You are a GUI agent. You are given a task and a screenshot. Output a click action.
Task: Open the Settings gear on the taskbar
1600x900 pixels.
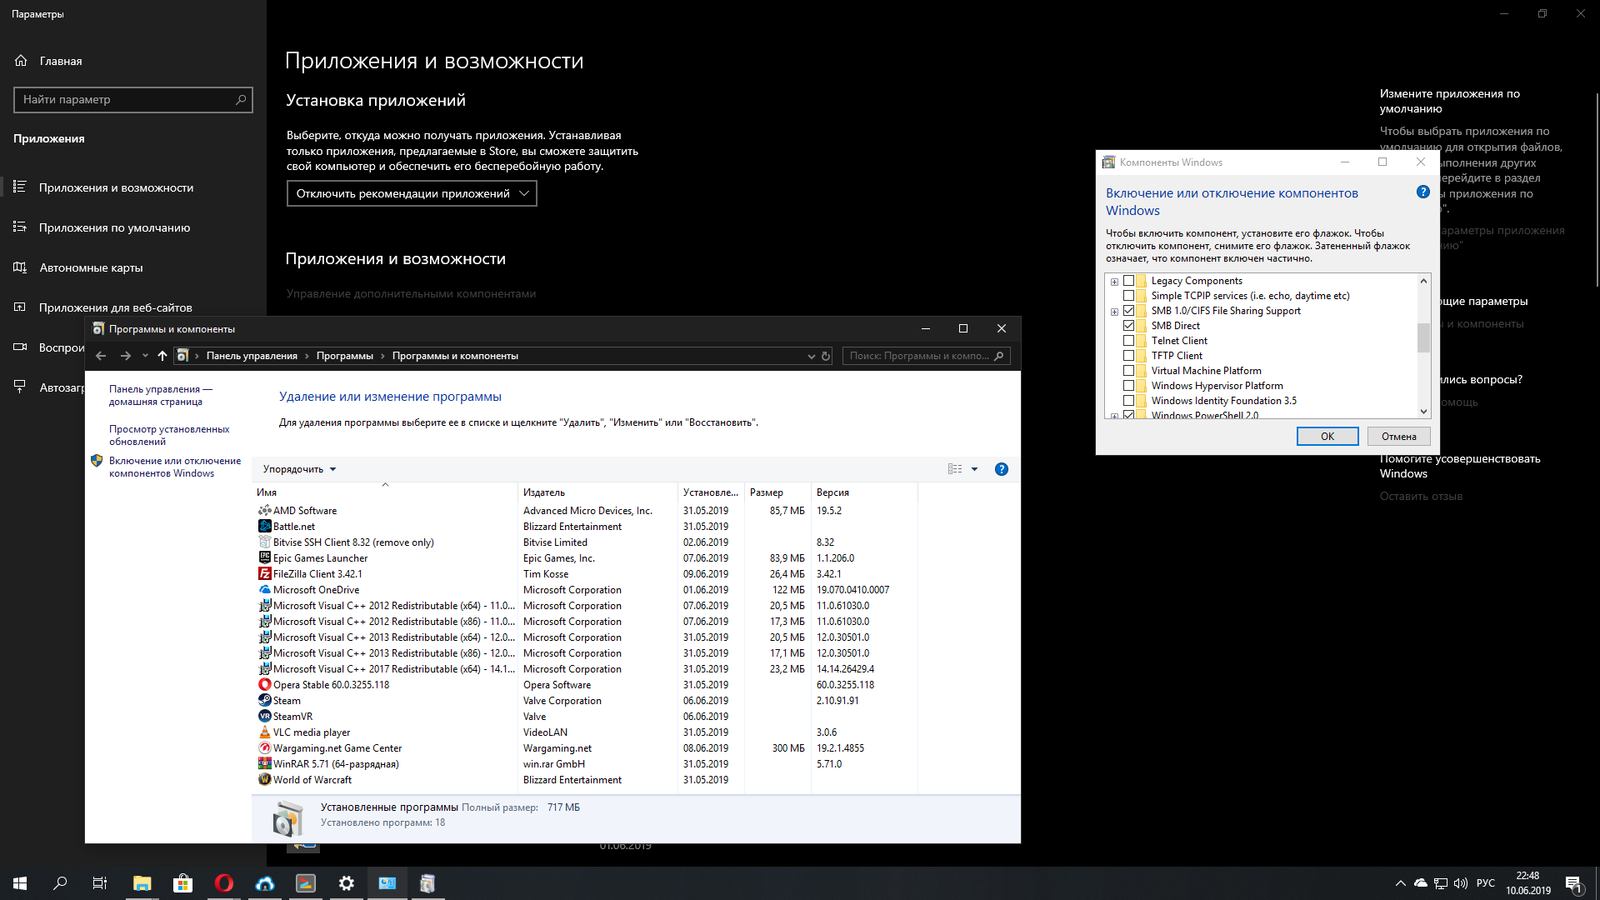(x=346, y=883)
